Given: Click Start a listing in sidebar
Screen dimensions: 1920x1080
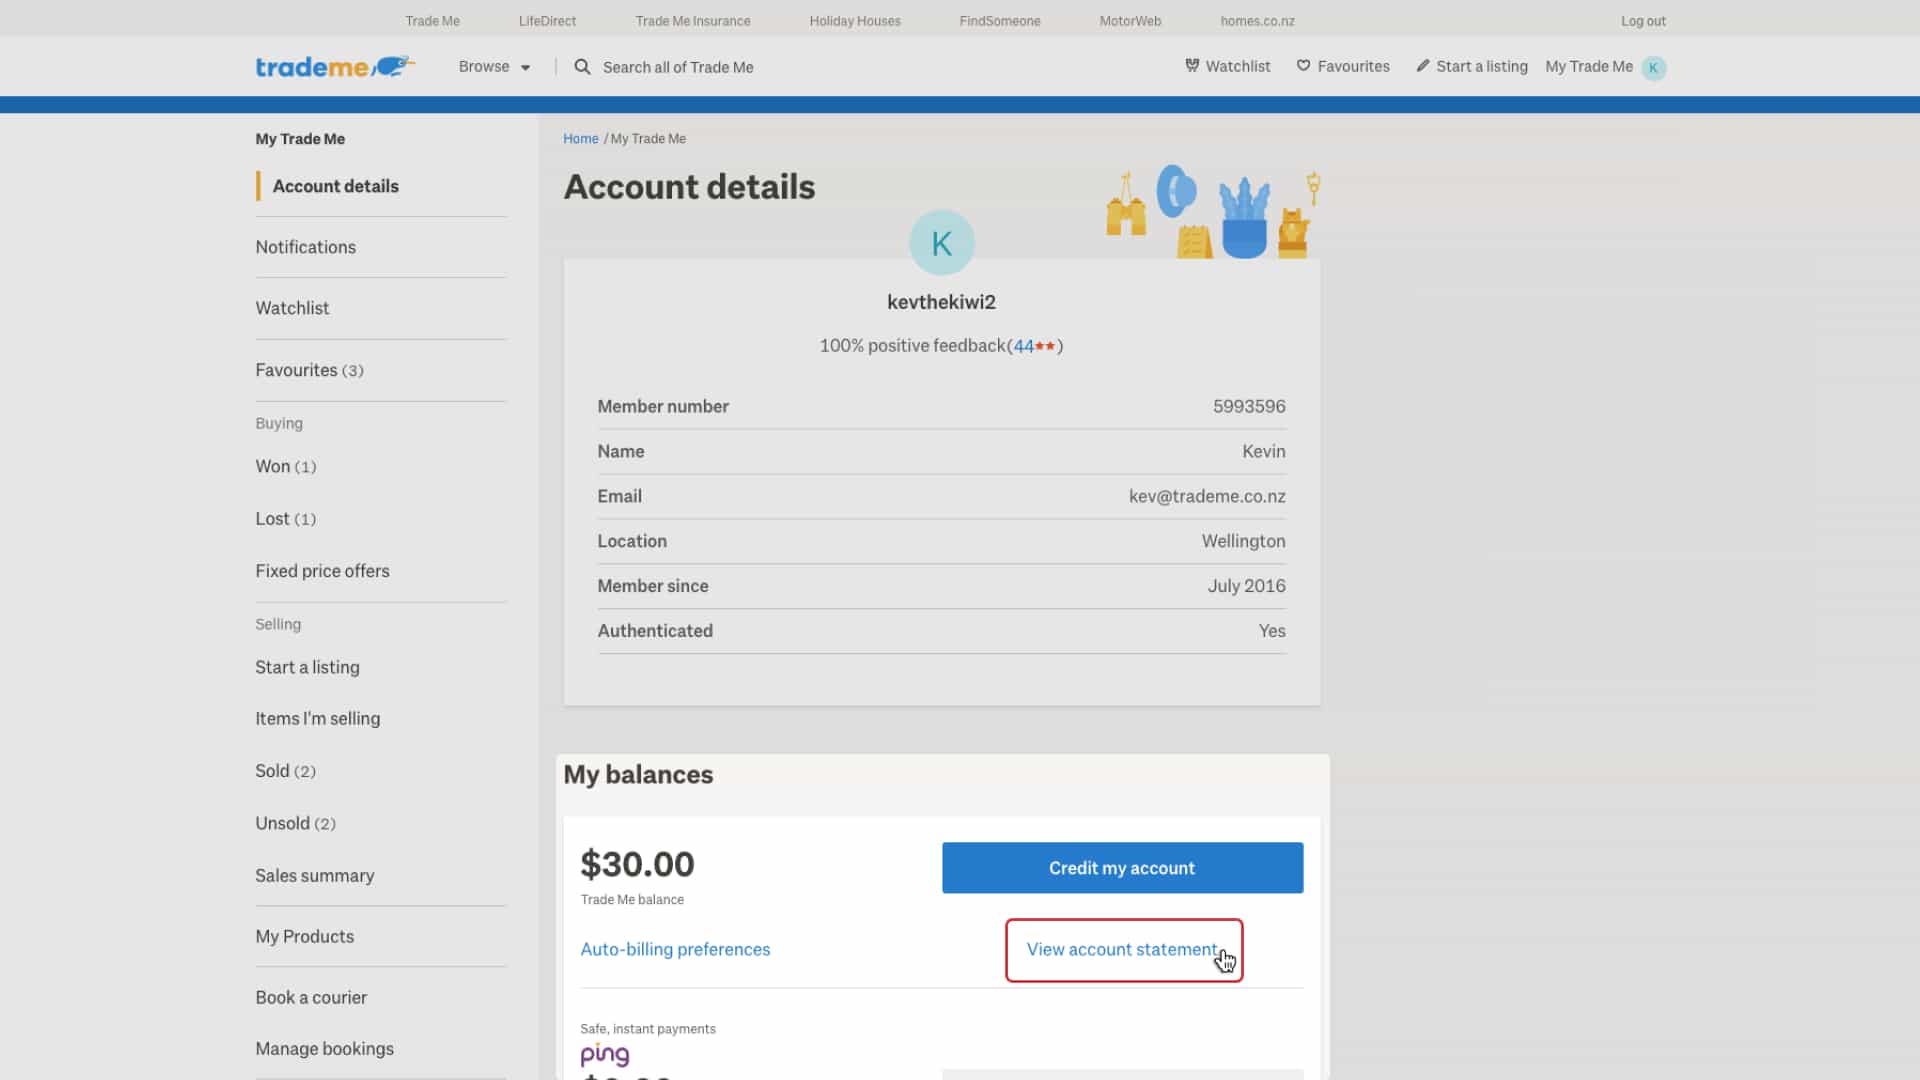Looking at the screenshot, I should point(307,667).
